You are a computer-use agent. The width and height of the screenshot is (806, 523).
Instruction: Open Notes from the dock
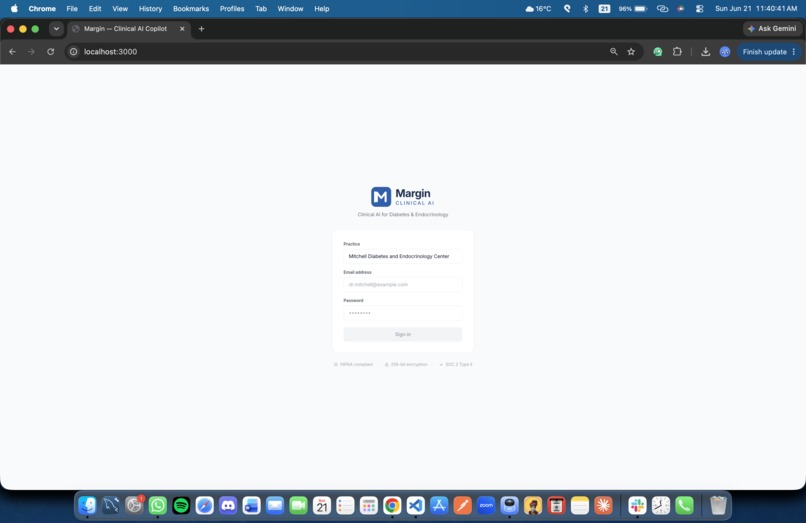[x=580, y=506]
